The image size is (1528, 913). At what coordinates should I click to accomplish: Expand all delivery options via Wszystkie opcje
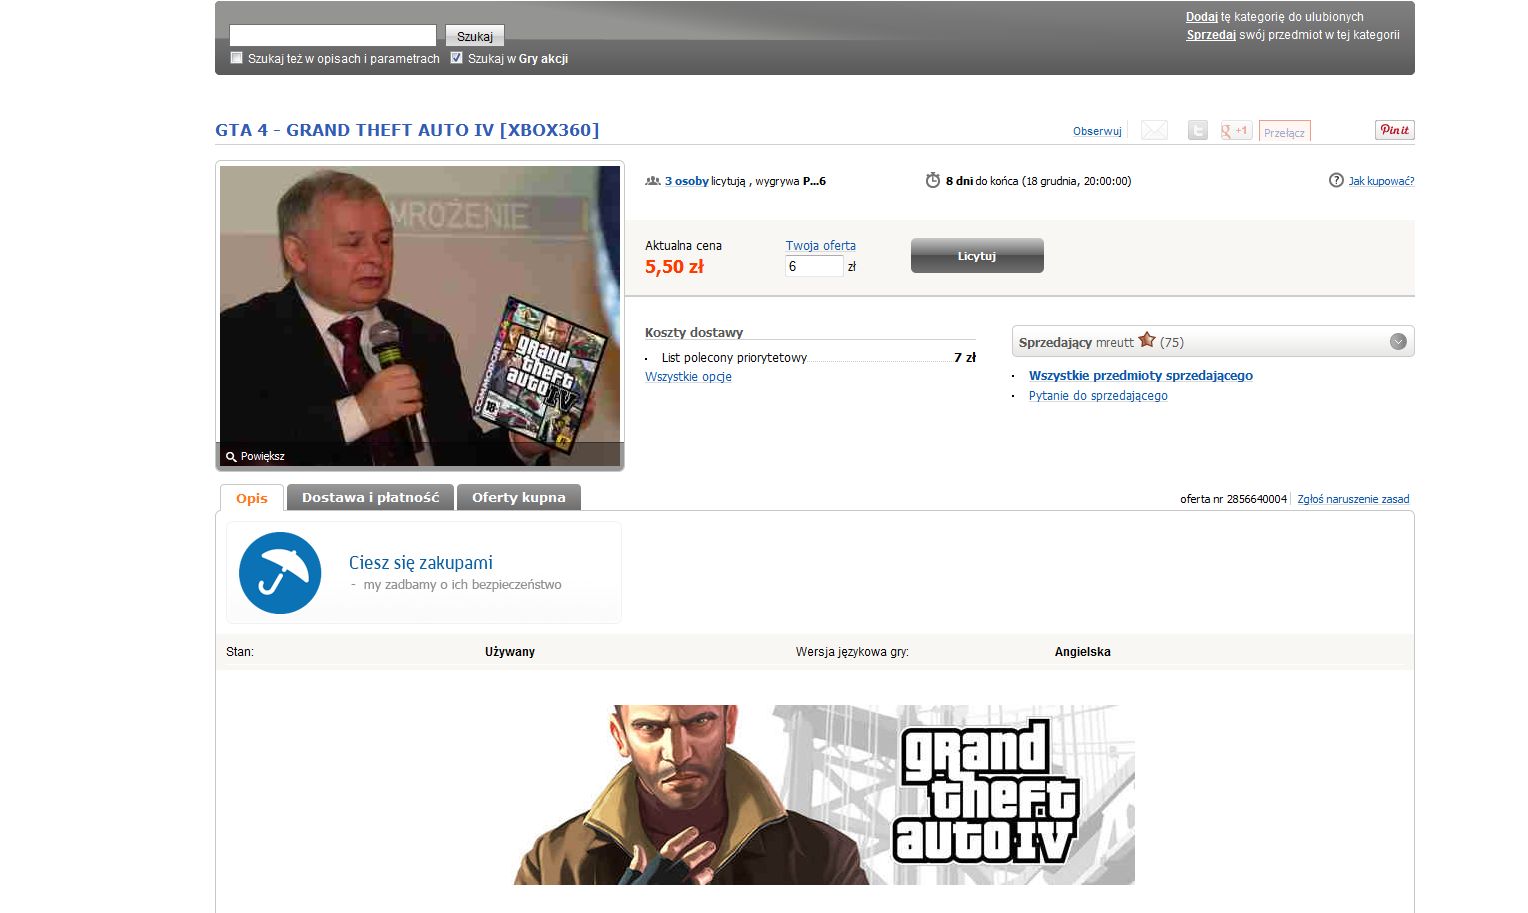688,377
